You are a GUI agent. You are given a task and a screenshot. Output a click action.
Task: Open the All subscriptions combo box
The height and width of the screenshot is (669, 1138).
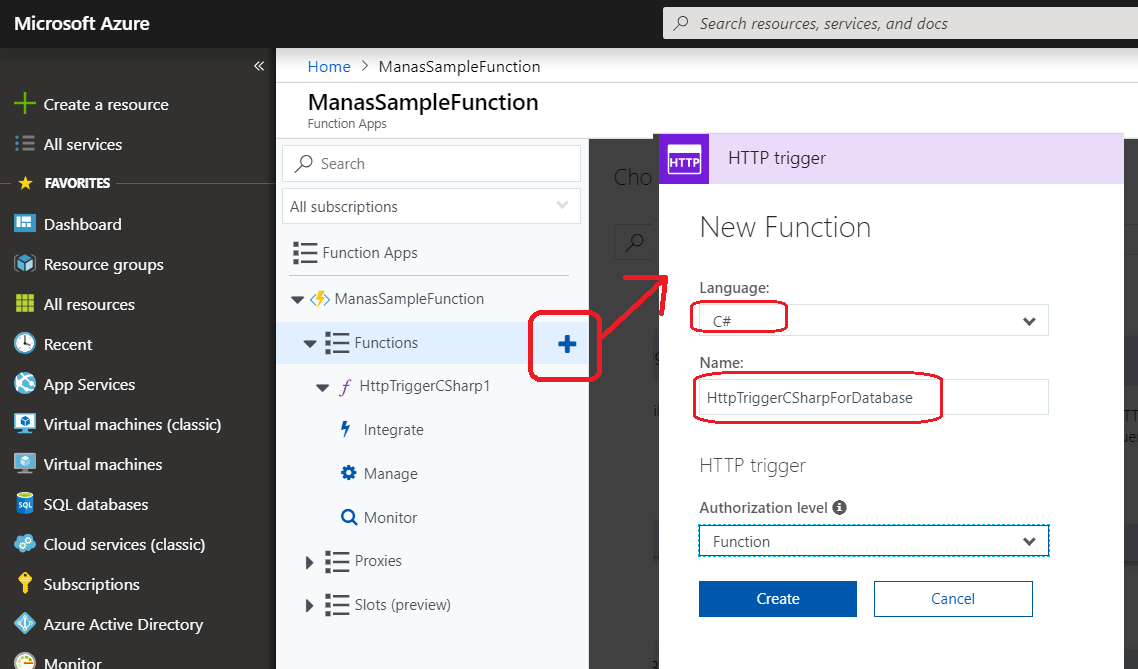coord(431,206)
